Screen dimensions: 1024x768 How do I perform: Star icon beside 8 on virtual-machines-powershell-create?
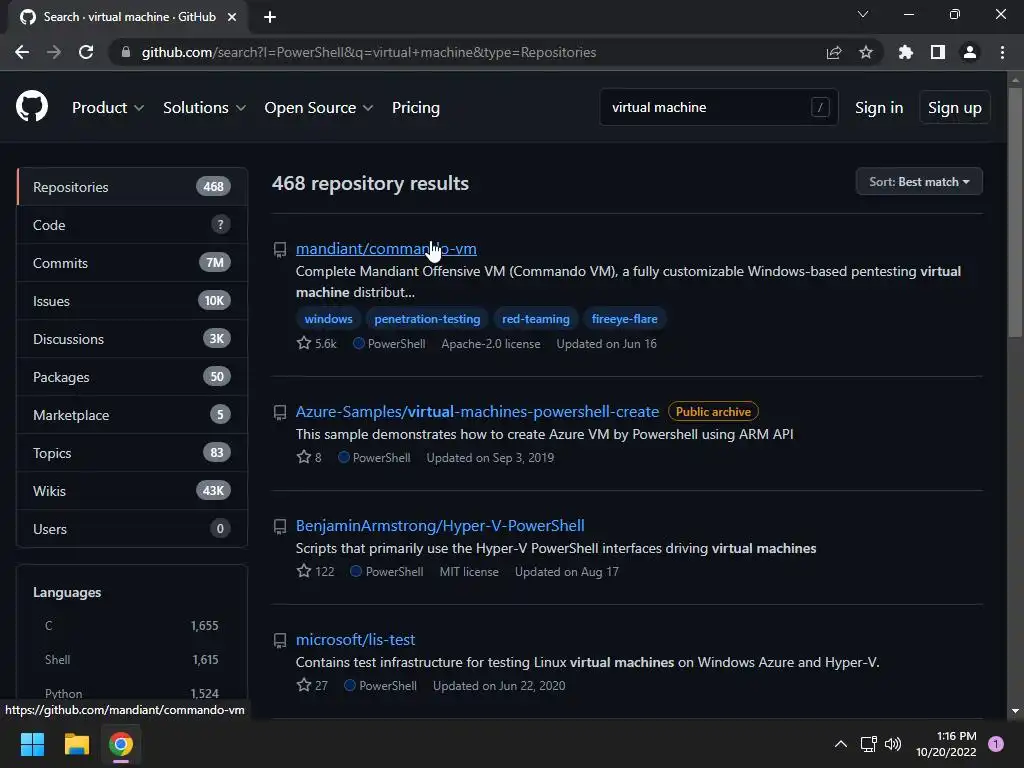click(x=304, y=457)
